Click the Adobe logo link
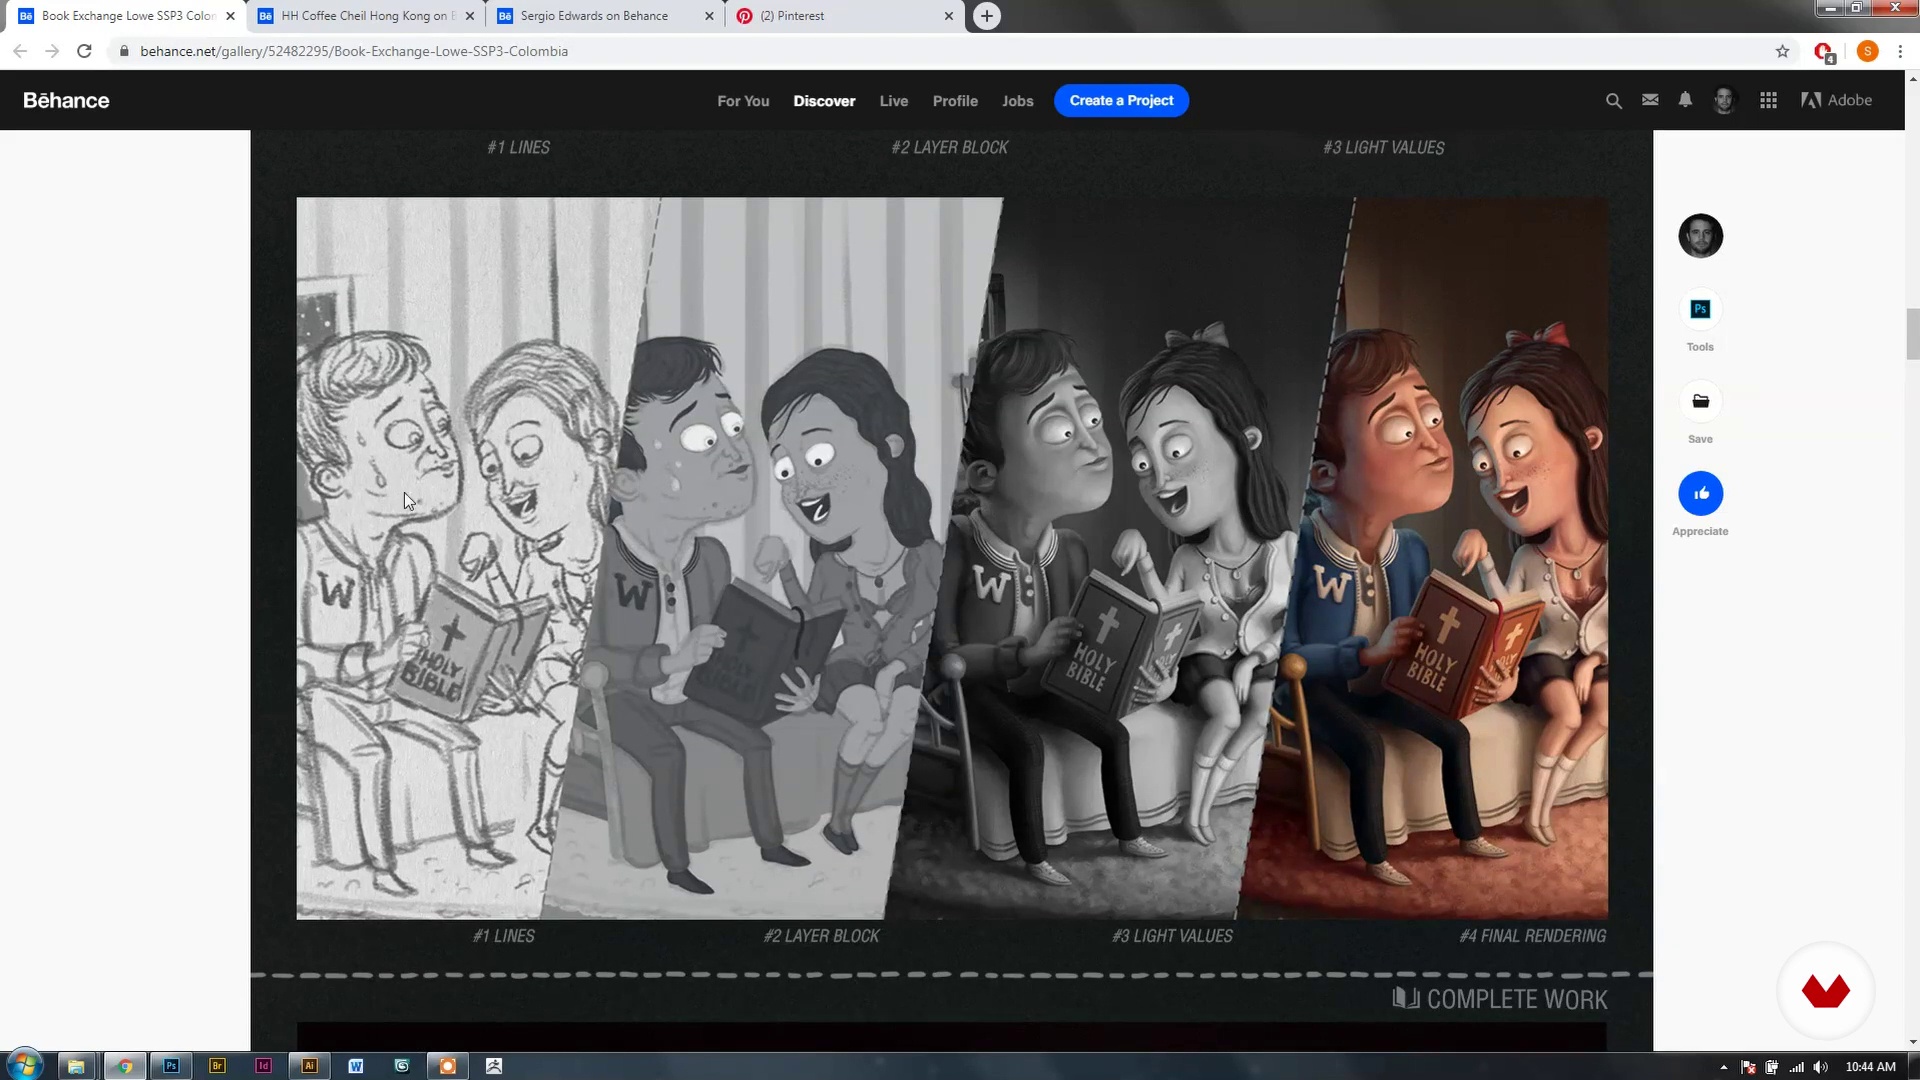Screen dimensions: 1920x1080 pos(1836,100)
